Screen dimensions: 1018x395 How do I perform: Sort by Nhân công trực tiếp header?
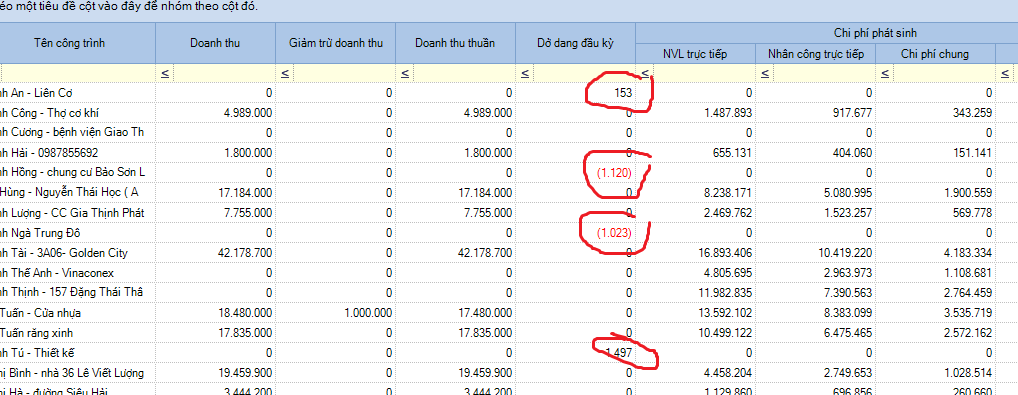(x=815, y=54)
